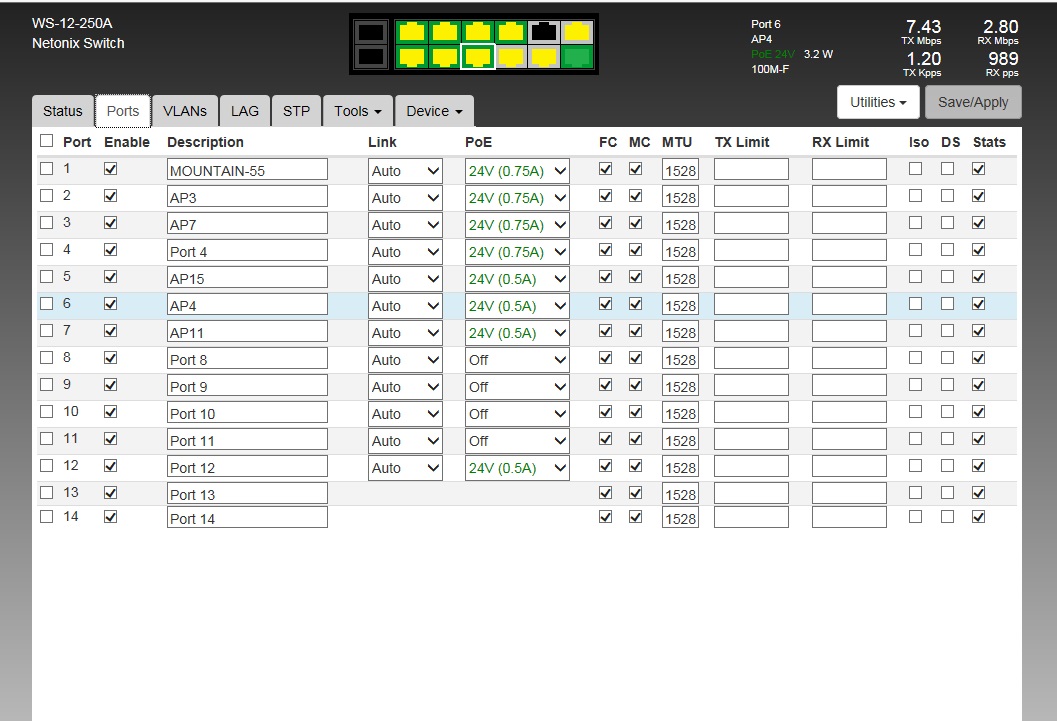Click the TX Limit field for port 4
The width and height of the screenshot is (1057, 721).
click(x=751, y=251)
